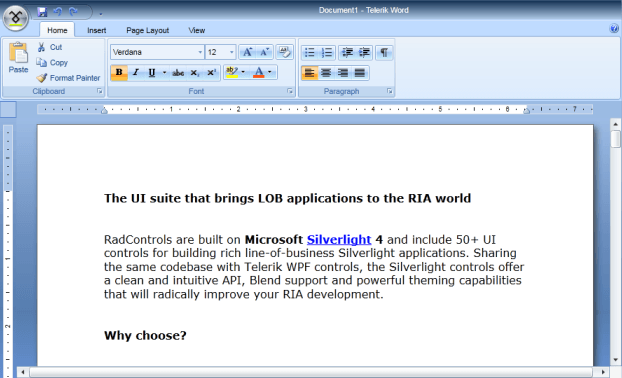Expand the font family dropdown arrow
The width and height of the screenshot is (622, 378).
point(200,52)
